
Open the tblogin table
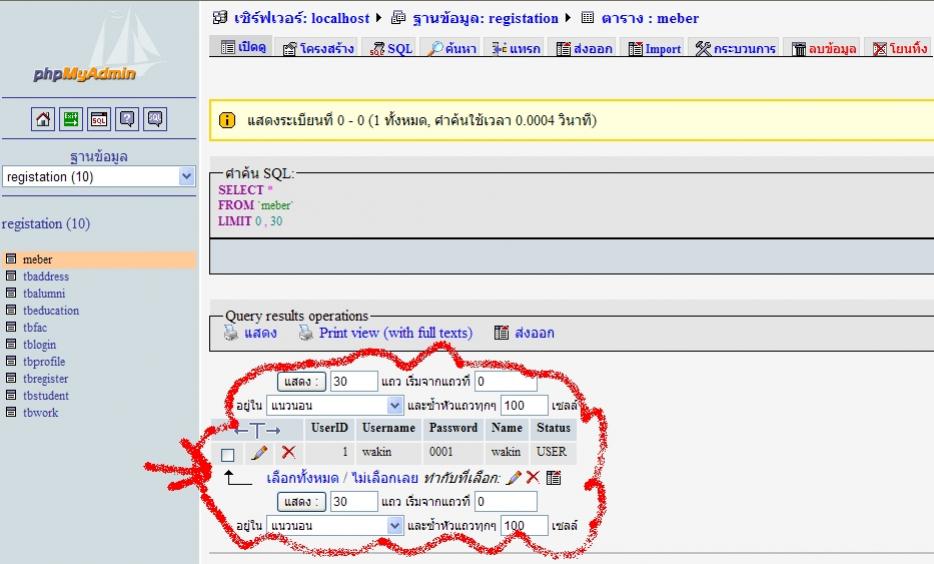(39, 344)
